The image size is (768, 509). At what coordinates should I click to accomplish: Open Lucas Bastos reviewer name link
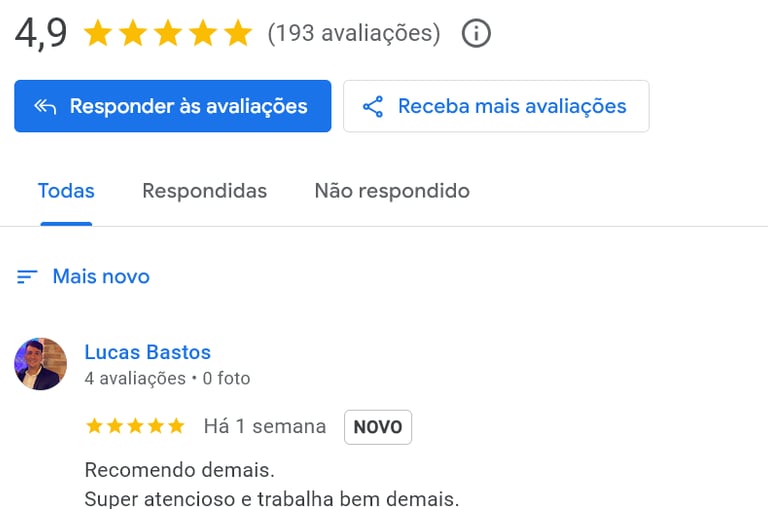(147, 352)
